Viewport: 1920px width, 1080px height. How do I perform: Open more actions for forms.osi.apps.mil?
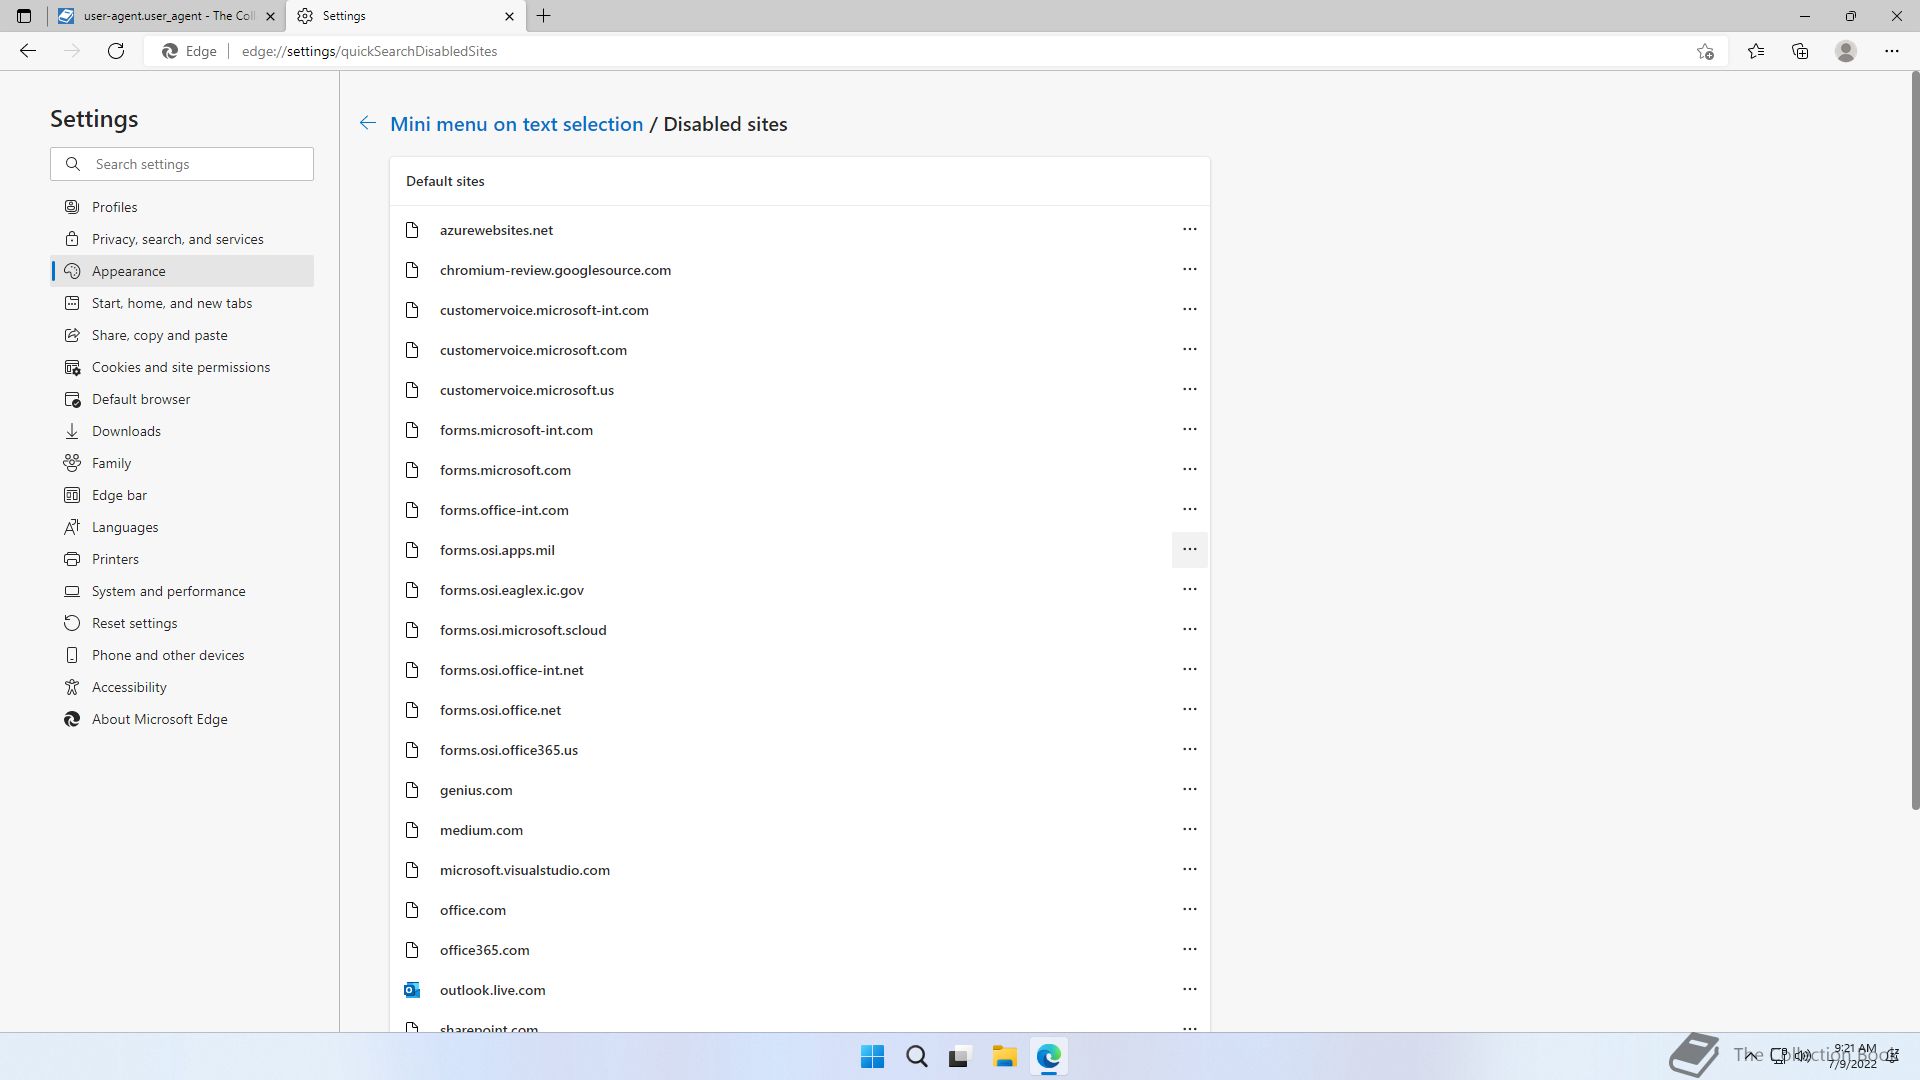(1189, 549)
